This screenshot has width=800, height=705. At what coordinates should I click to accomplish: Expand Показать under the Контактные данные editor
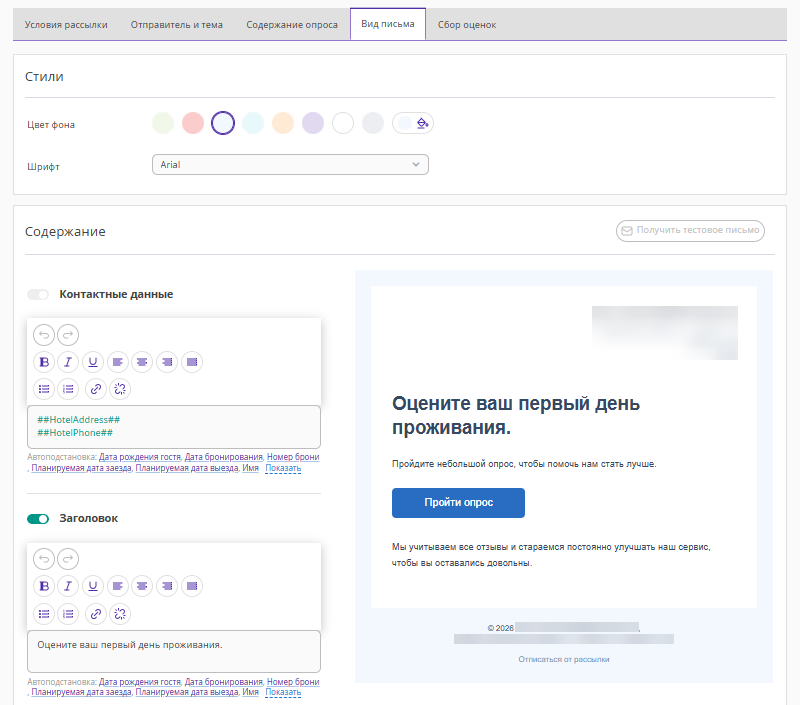pos(283,468)
